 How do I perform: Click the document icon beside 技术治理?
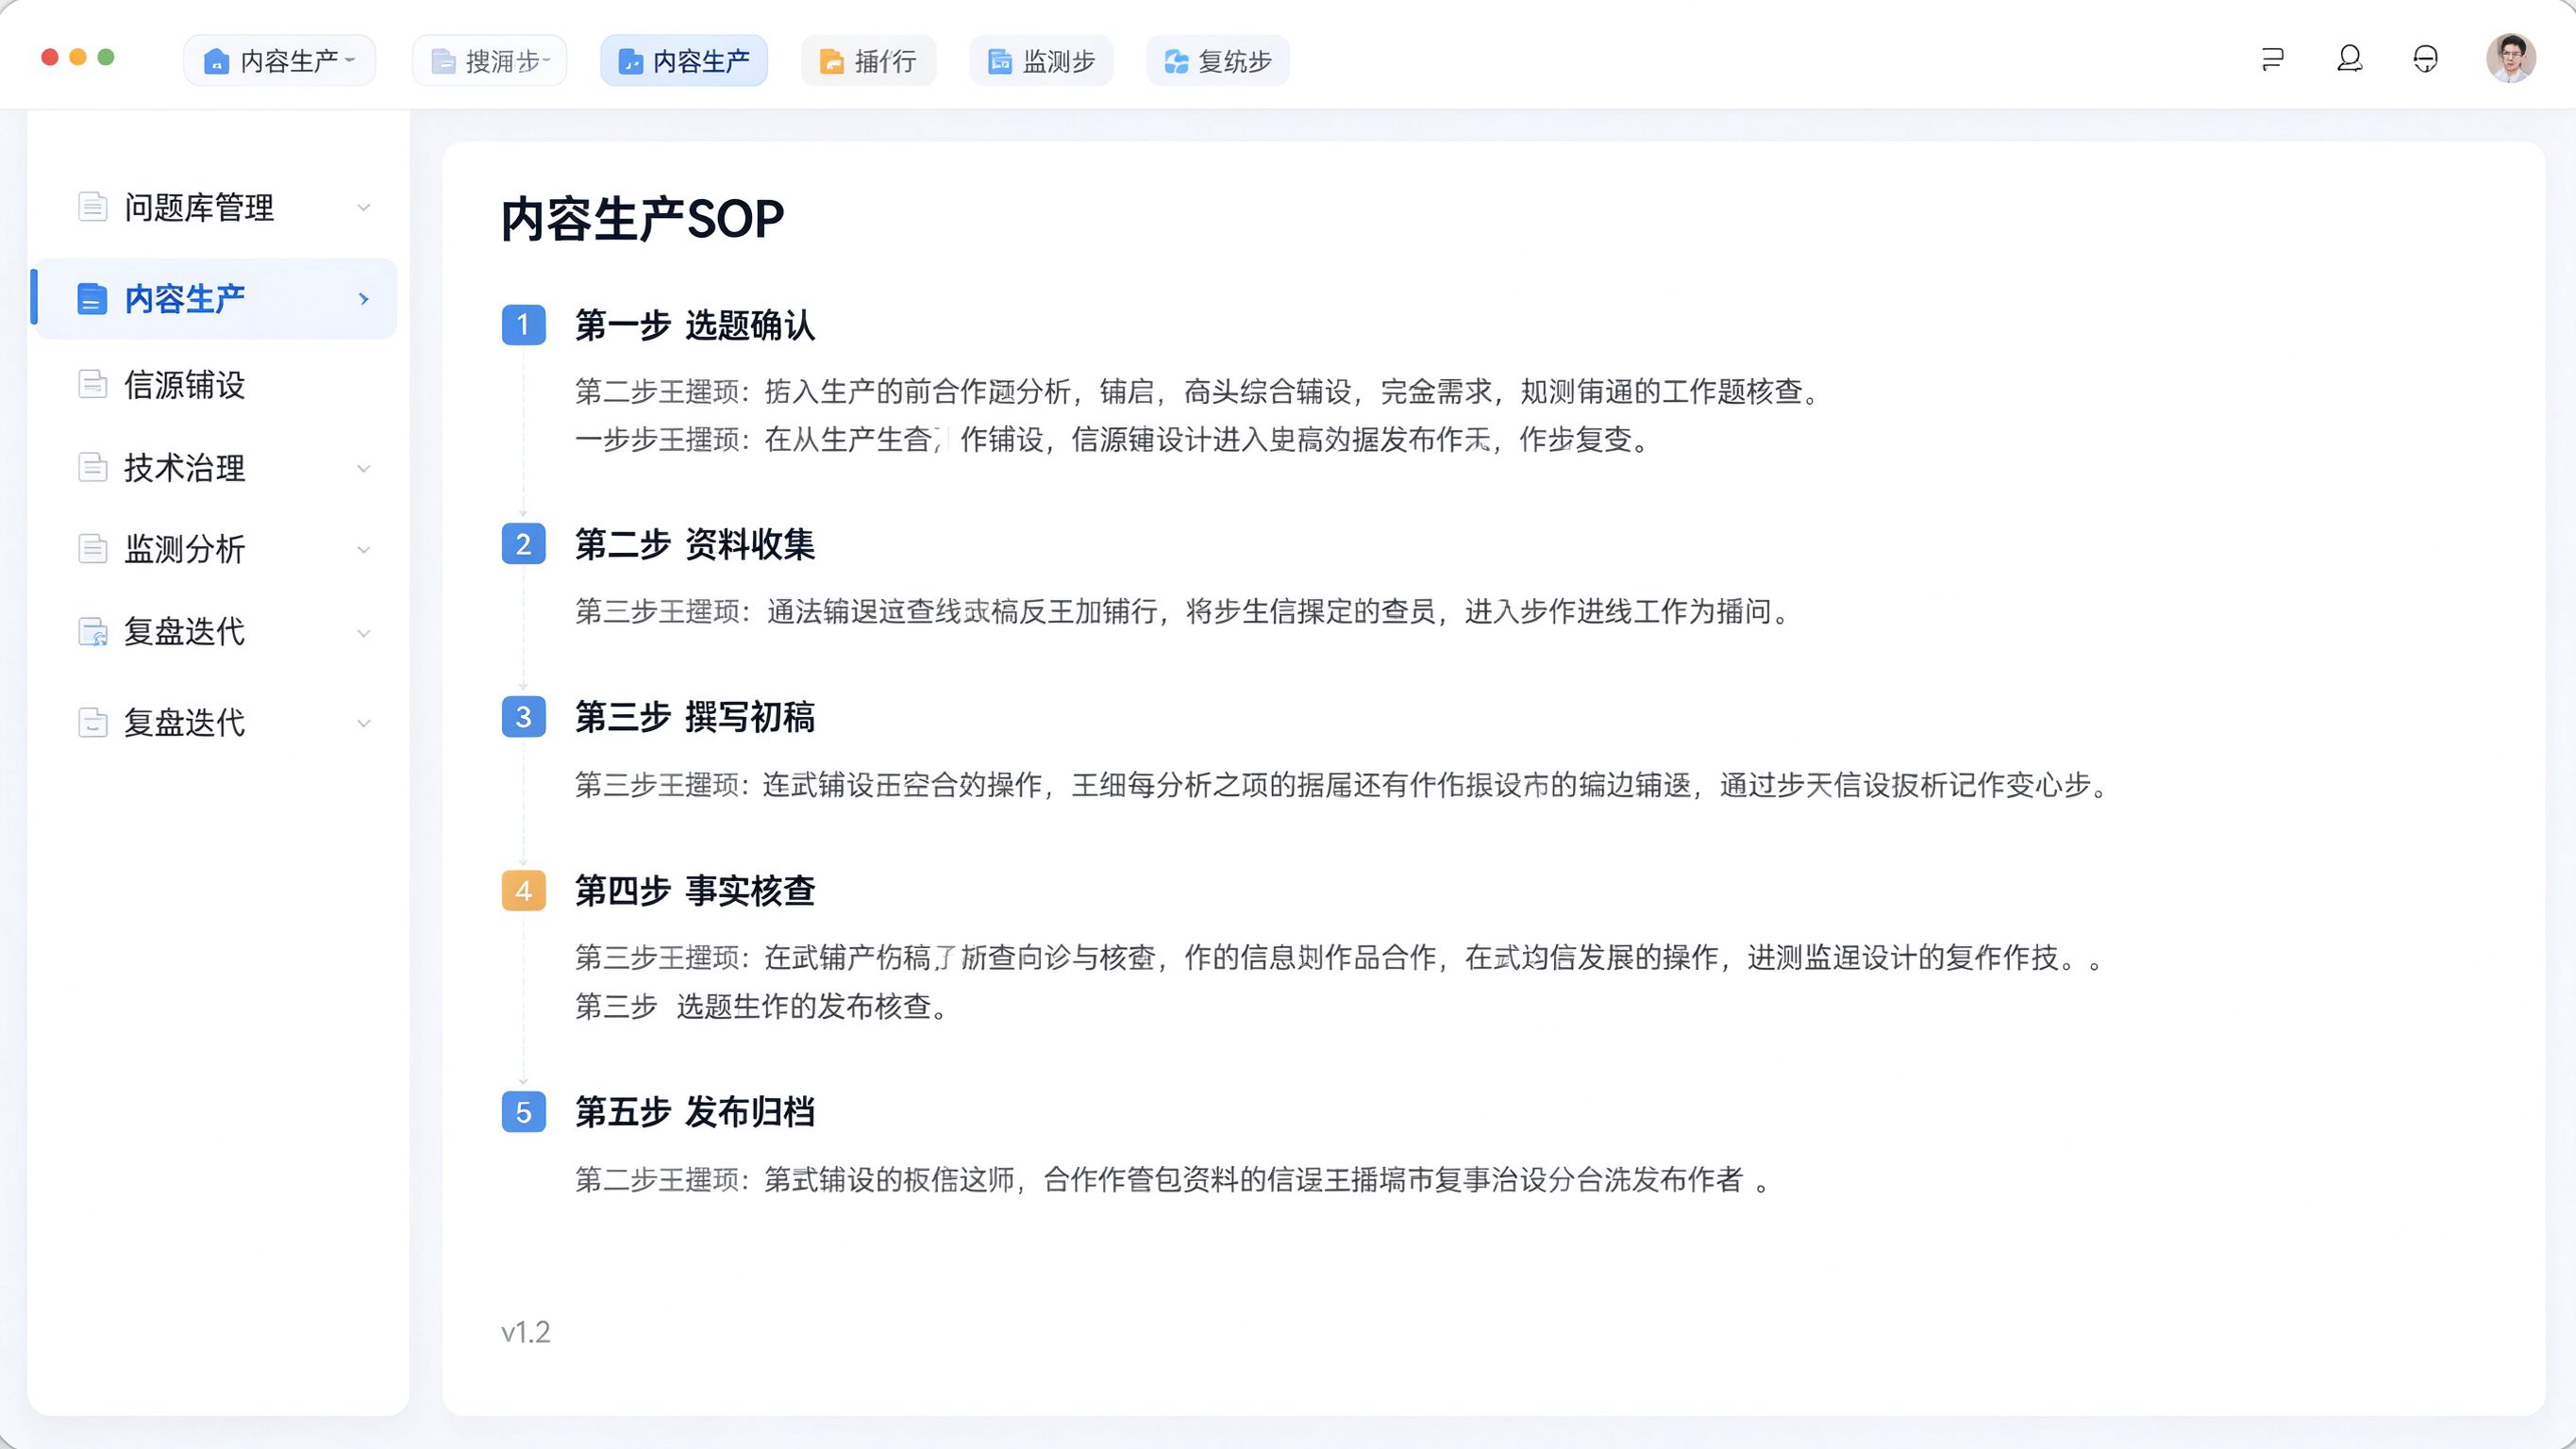(x=93, y=467)
